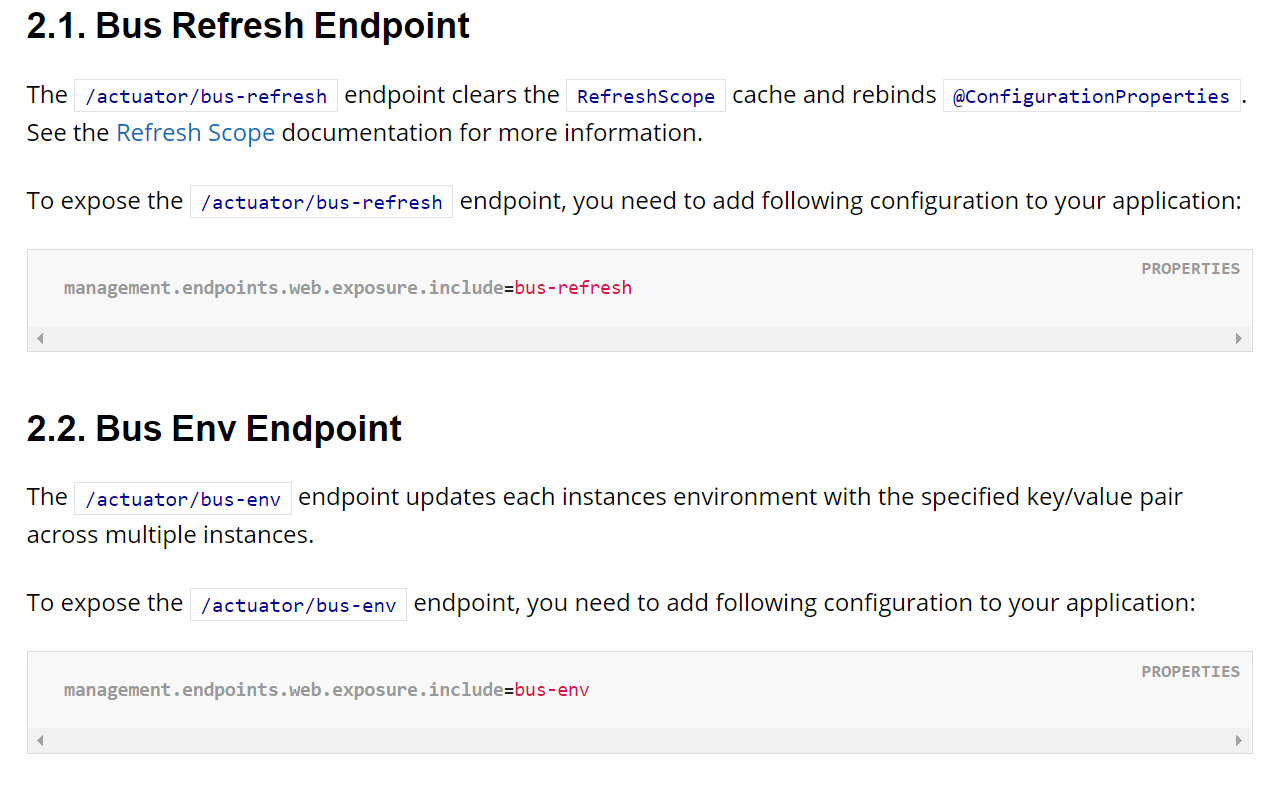
Task: Click left scroll arrow under bus-env code block
Action: [40, 741]
